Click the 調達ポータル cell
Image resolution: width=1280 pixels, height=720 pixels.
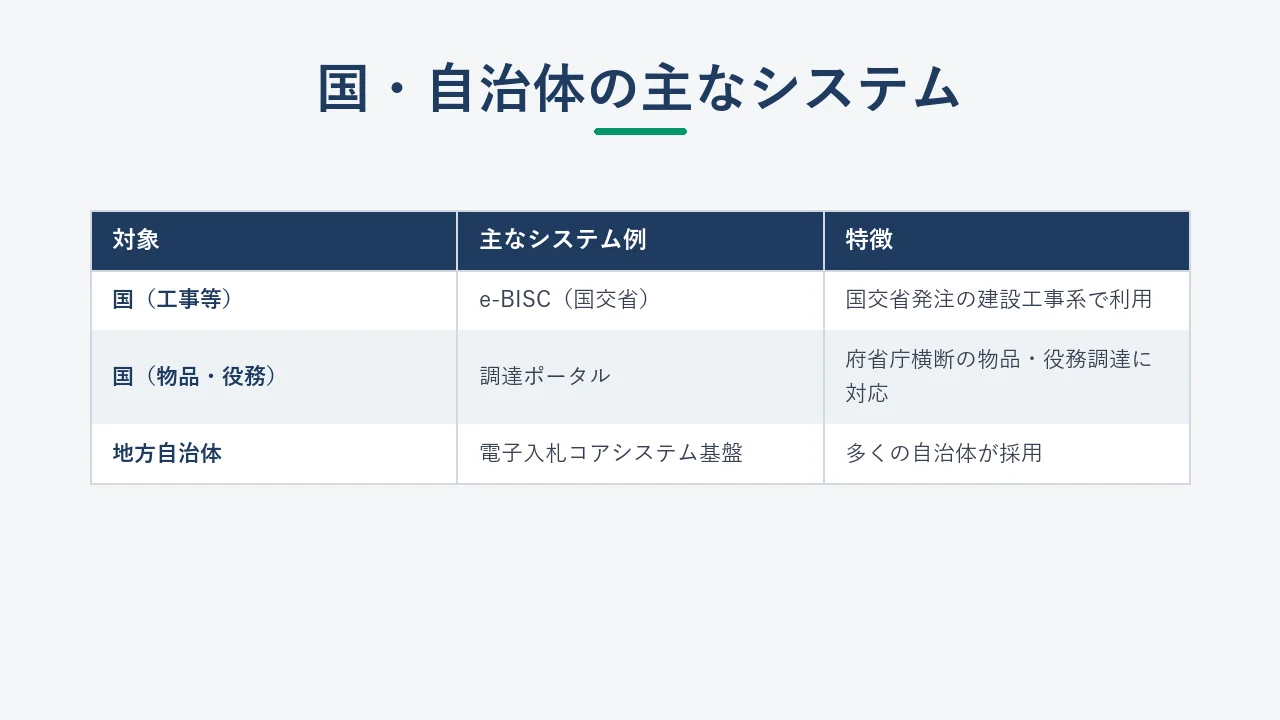640,377
